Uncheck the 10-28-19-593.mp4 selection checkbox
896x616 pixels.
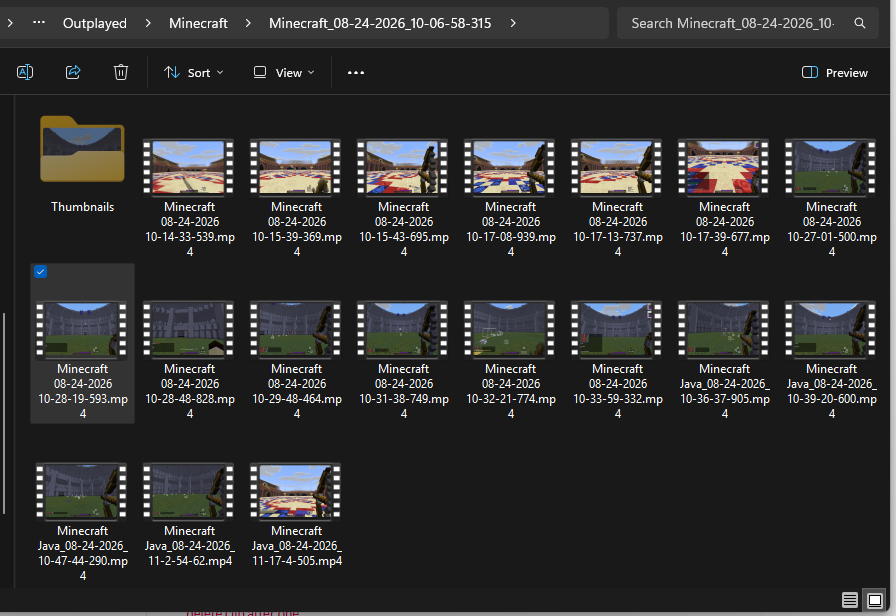[40, 271]
